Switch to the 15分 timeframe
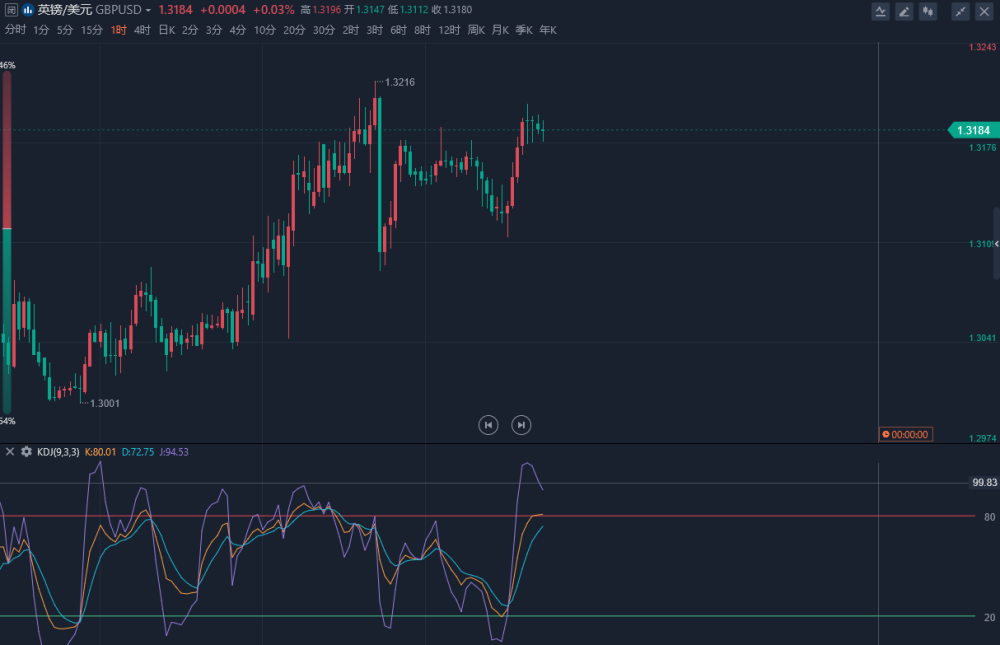This screenshot has height=645, width=1000. (92, 30)
